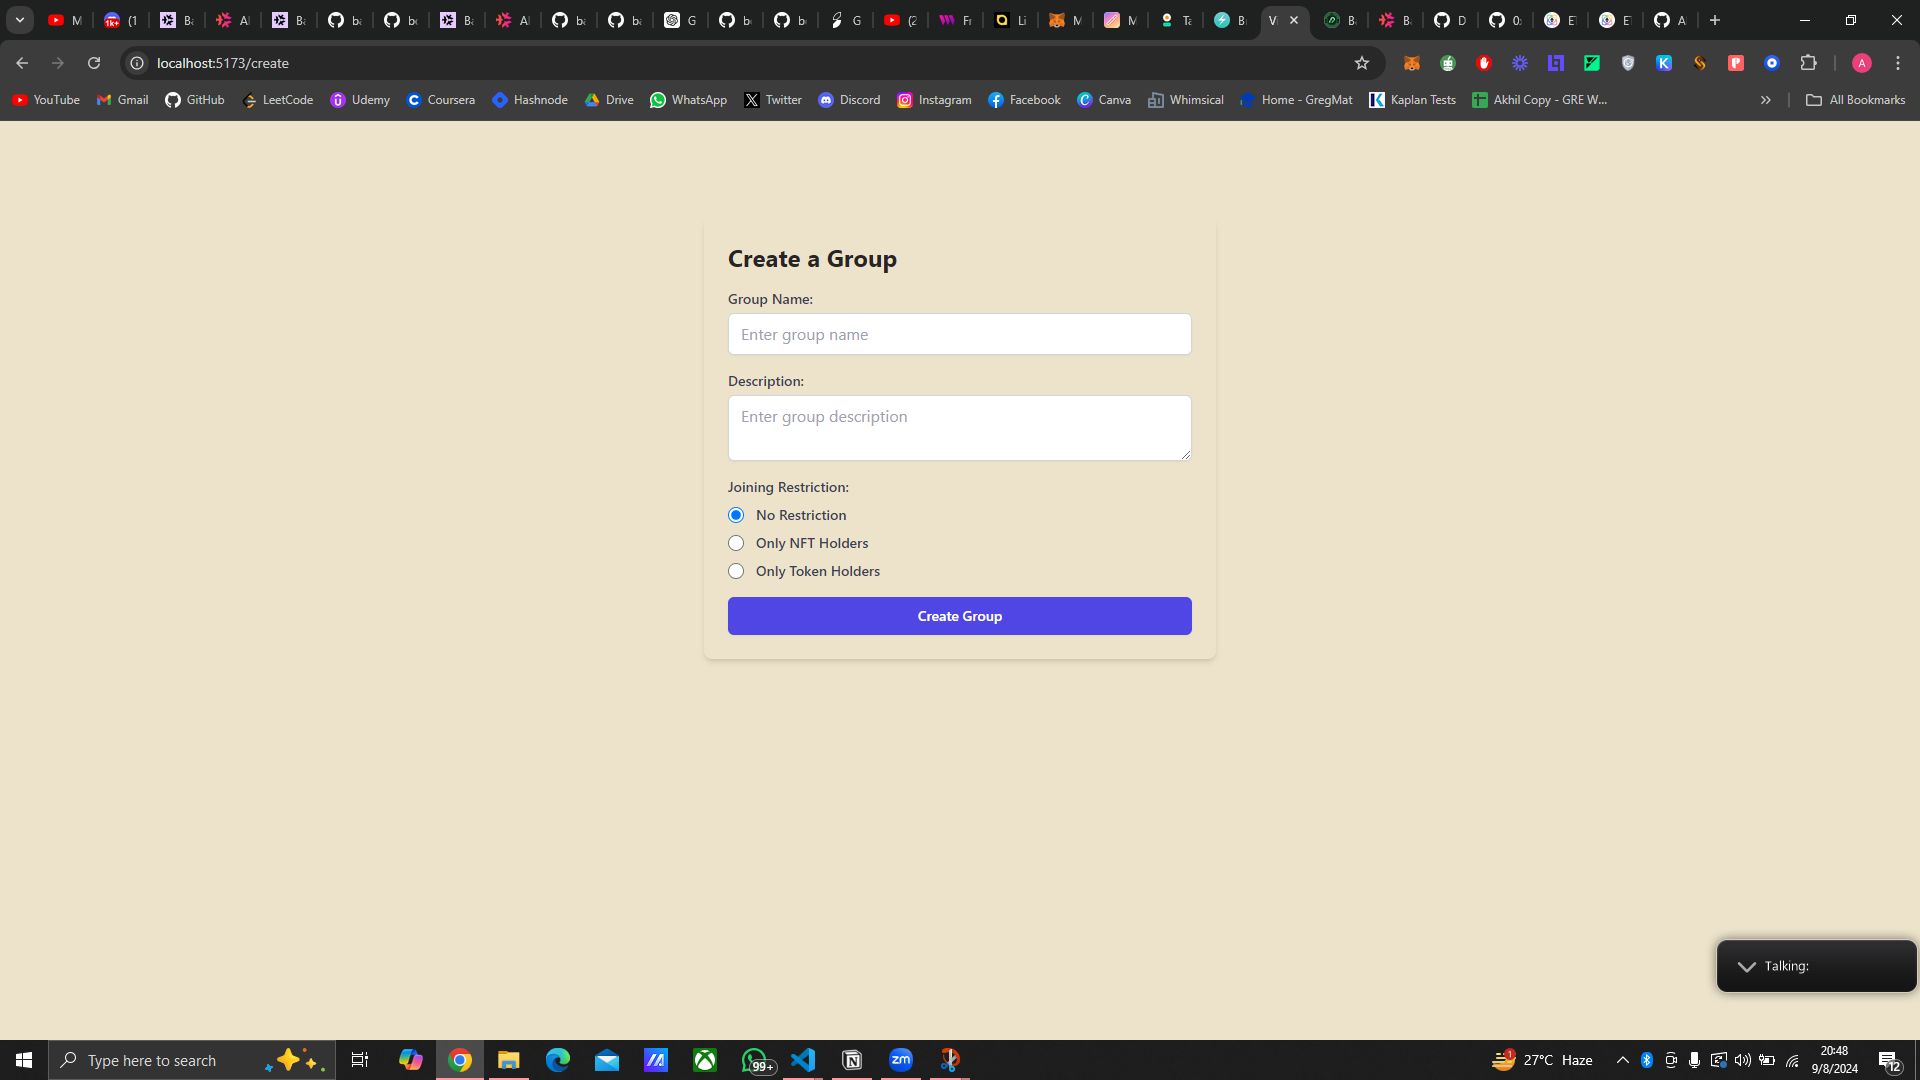Launch Microsoft Edge from the taskbar
This screenshot has width=1920, height=1080.
(x=558, y=1060)
